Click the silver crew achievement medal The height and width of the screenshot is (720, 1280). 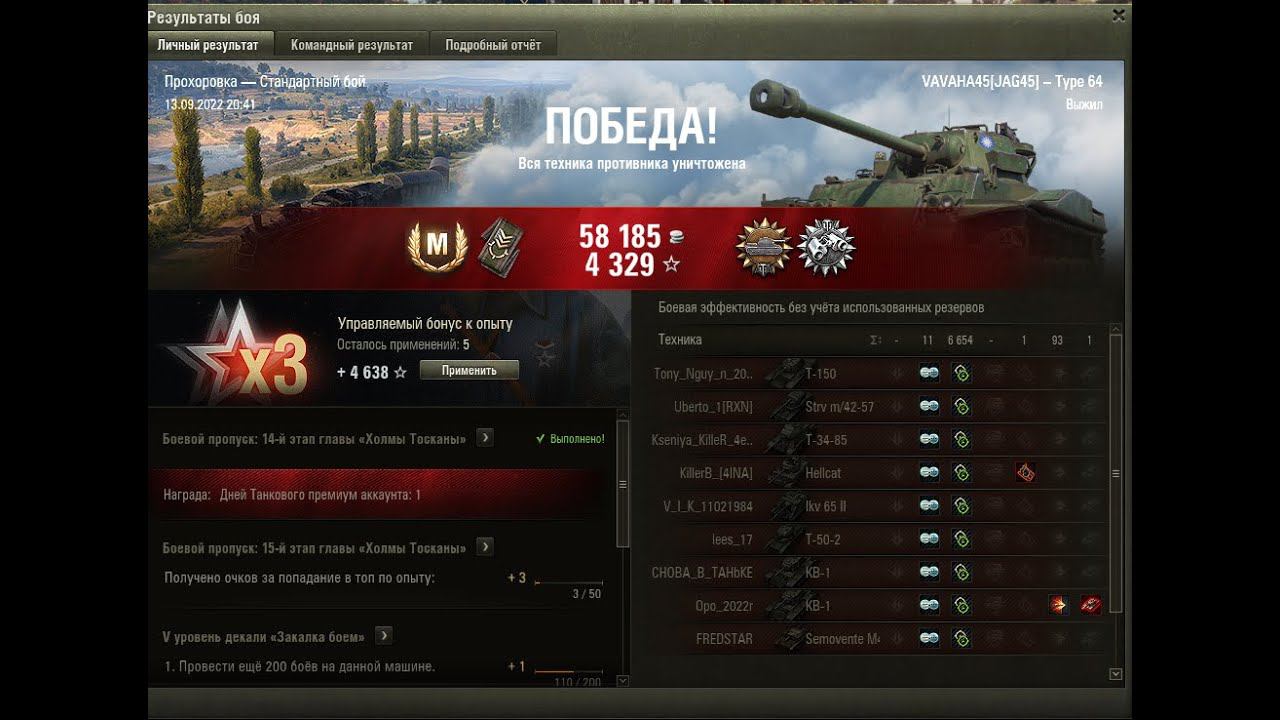[x=826, y=247]
